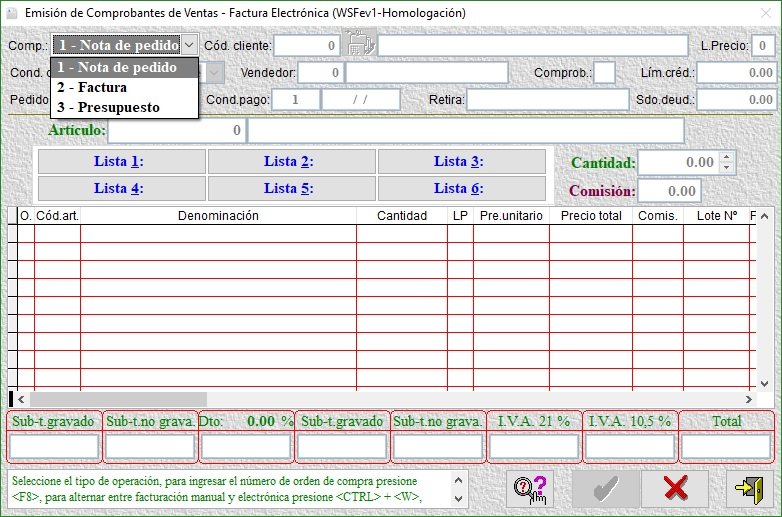
Task: Click the Comprob. field
Action: pos(604,73)
